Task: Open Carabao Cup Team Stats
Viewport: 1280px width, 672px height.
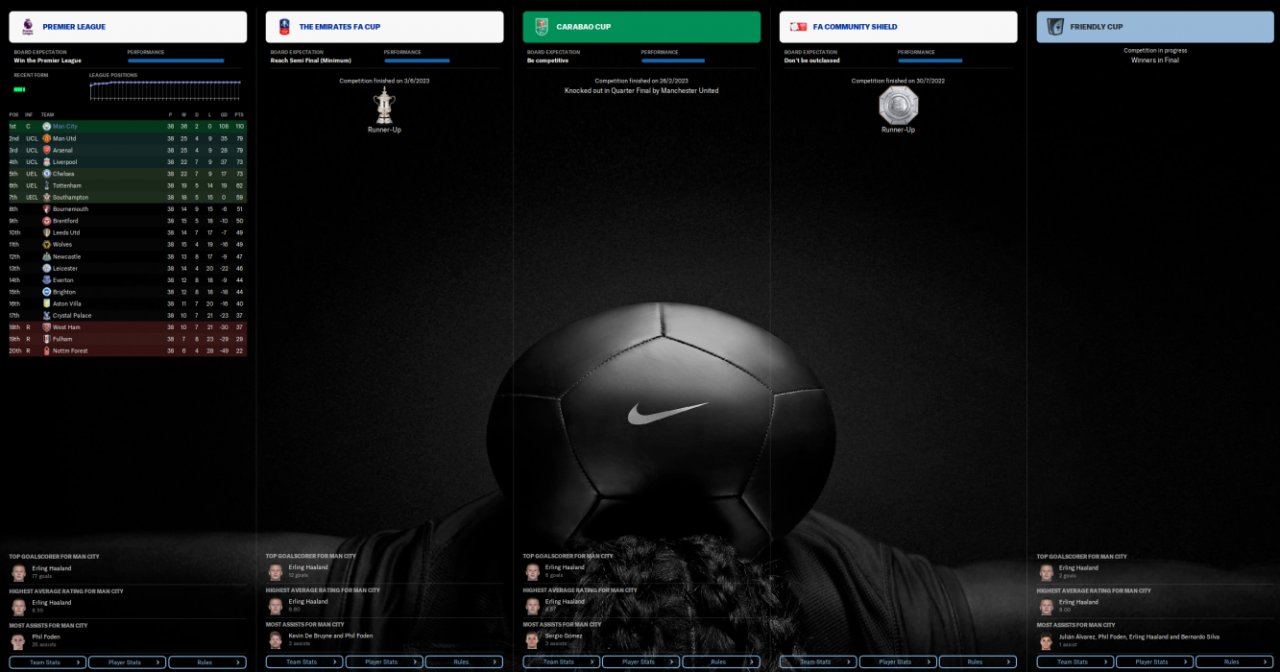Action: [x=561, y=662]
